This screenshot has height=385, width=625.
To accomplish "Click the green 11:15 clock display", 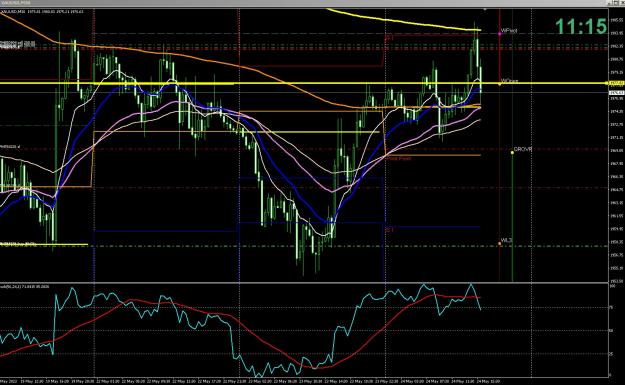I will (x=581, y=26).
